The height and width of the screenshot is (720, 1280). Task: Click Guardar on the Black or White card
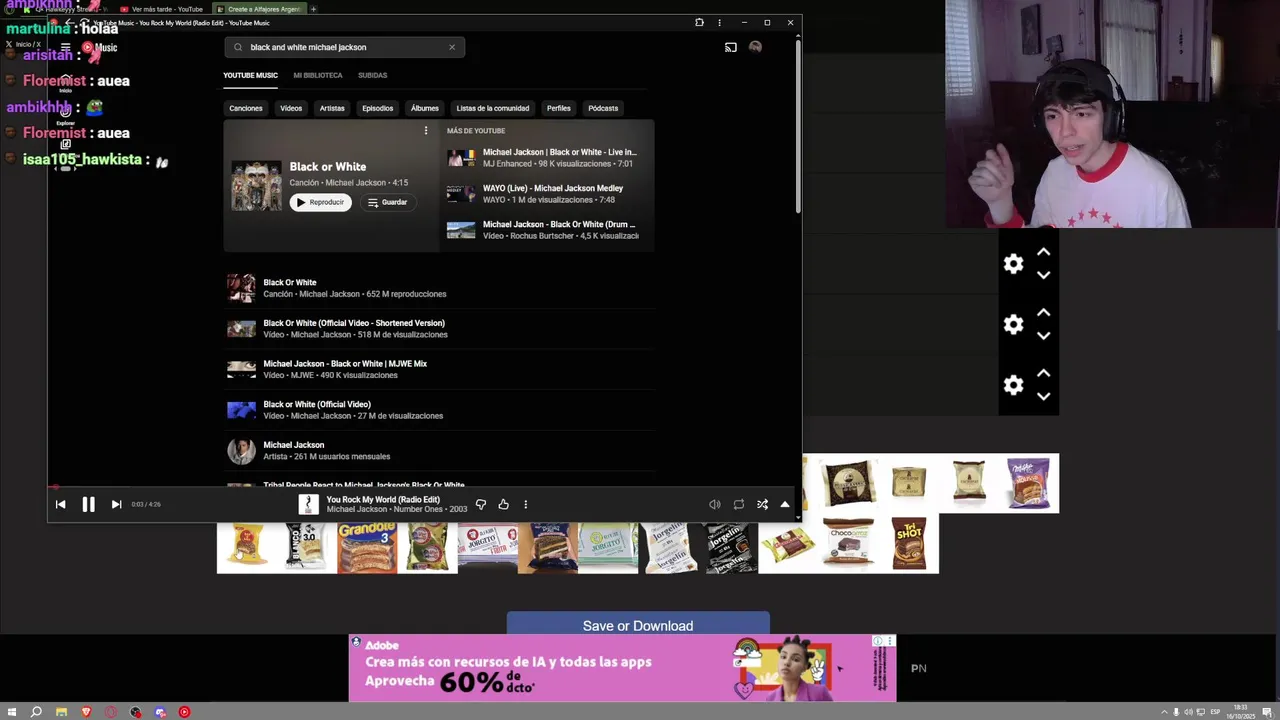pyautogui.click(x=388, y=202)
